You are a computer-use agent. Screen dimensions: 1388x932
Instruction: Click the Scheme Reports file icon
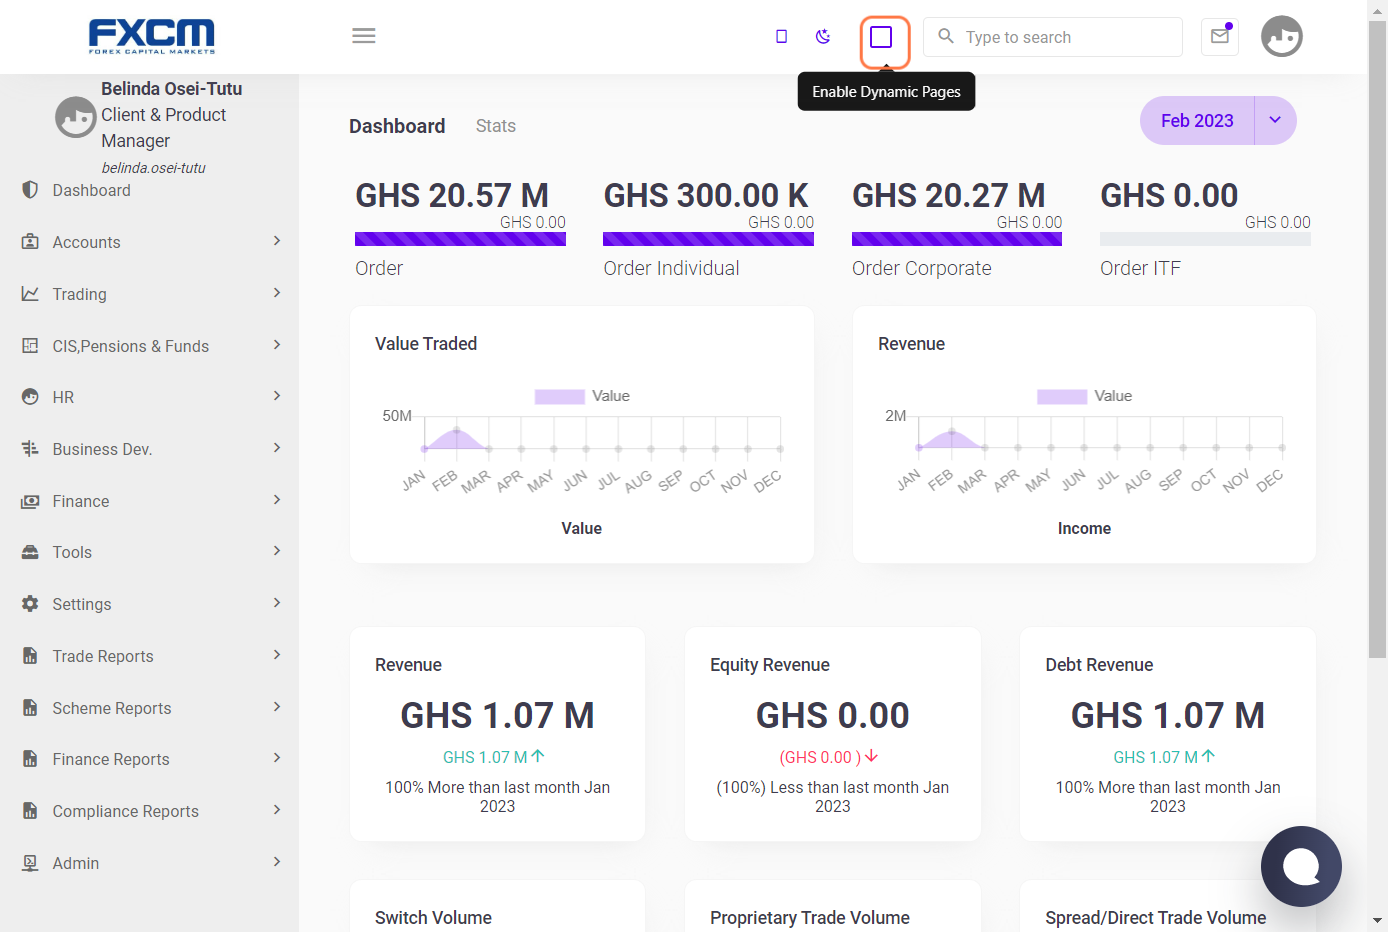[x=30, y=708]
